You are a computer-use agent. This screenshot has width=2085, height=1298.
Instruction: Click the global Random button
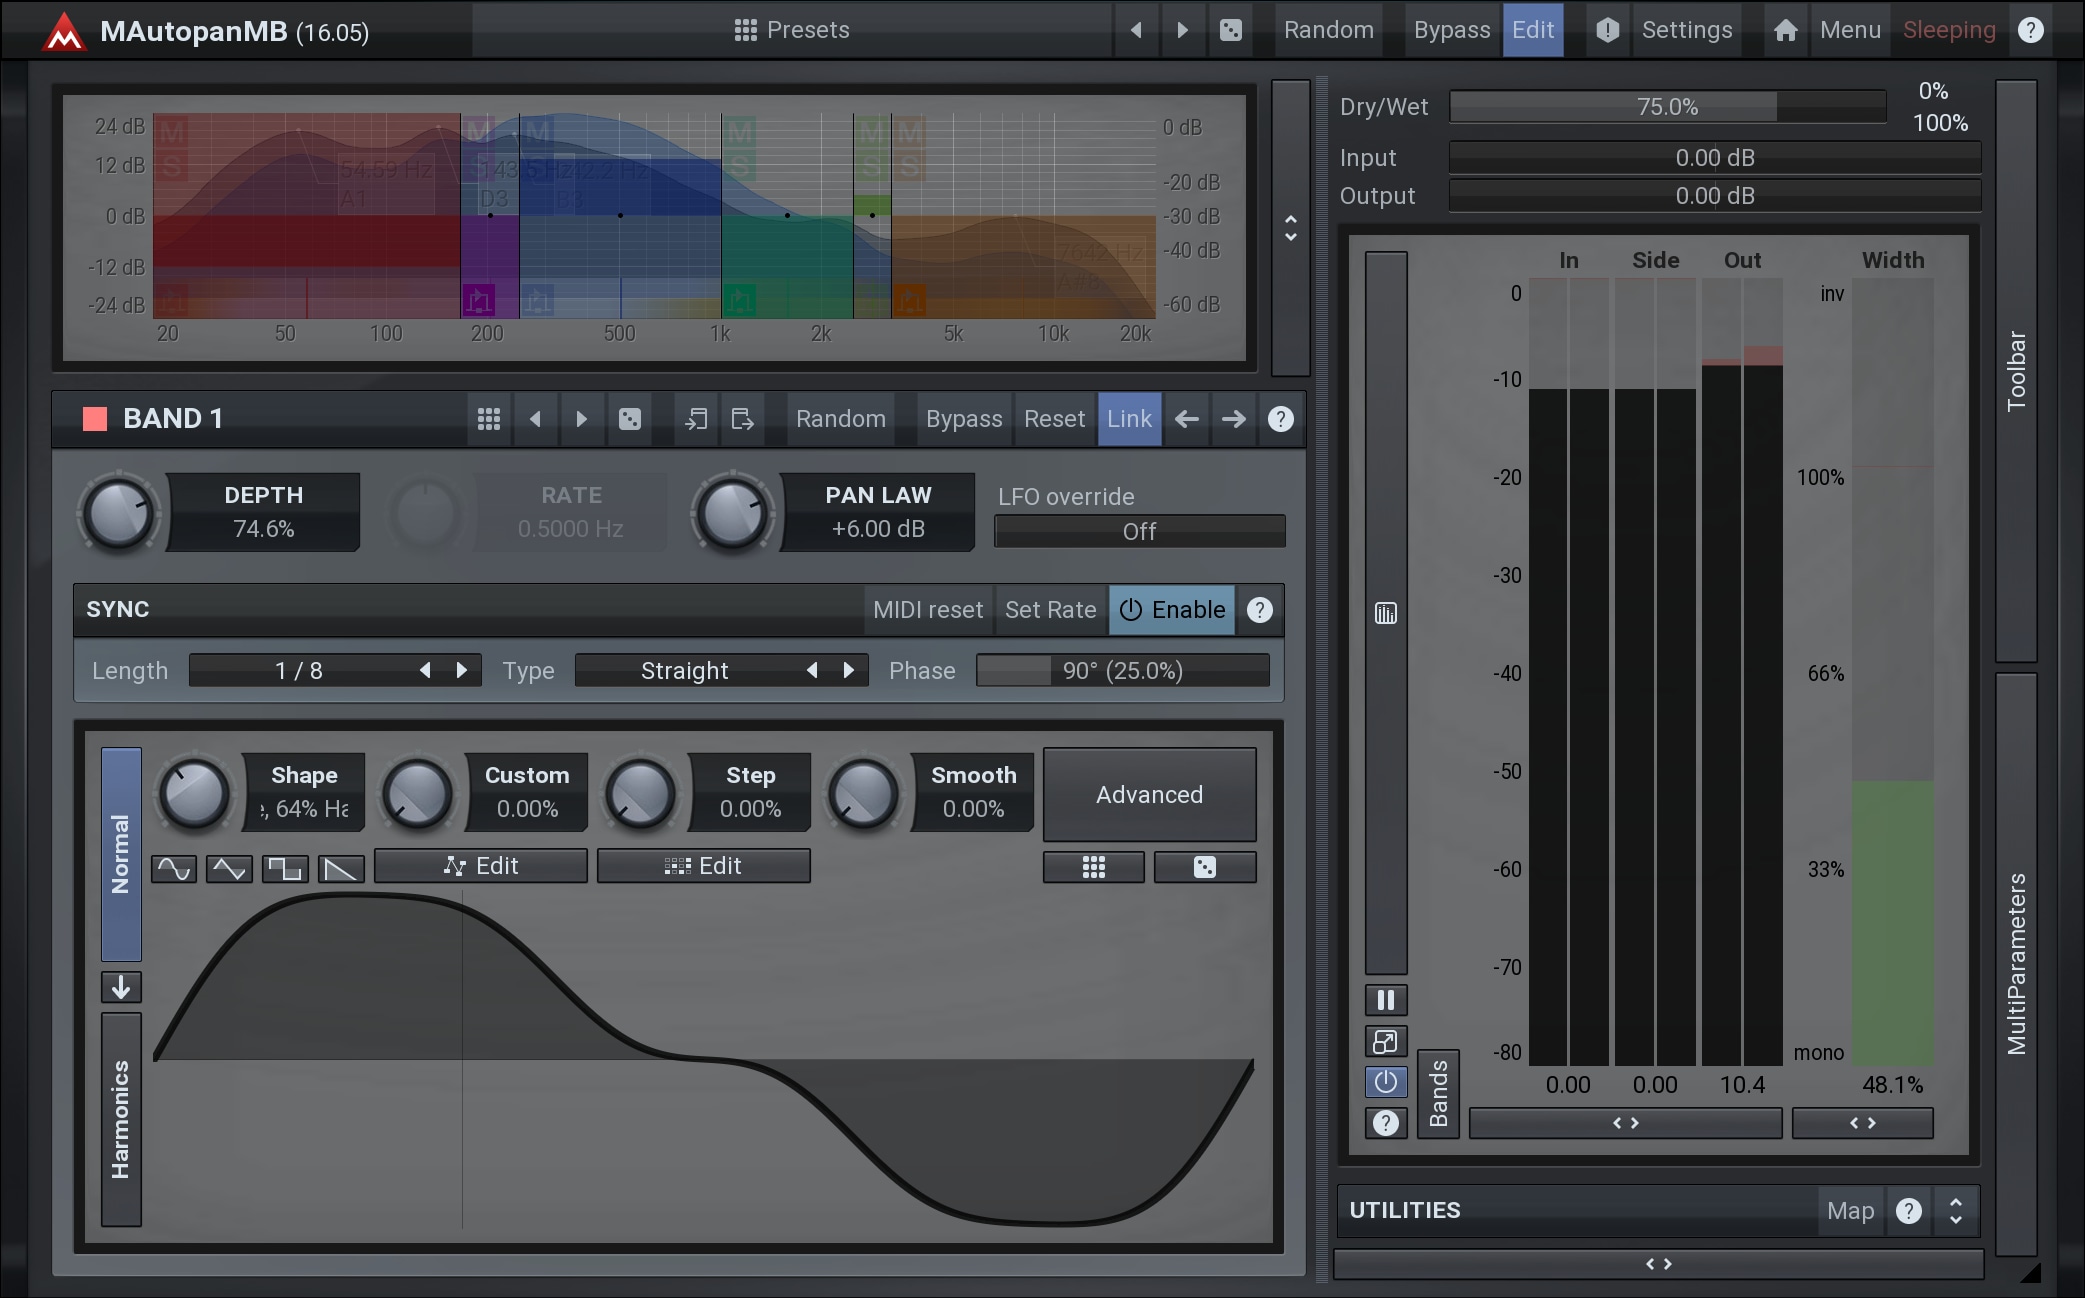click(x=1329, y=30)
